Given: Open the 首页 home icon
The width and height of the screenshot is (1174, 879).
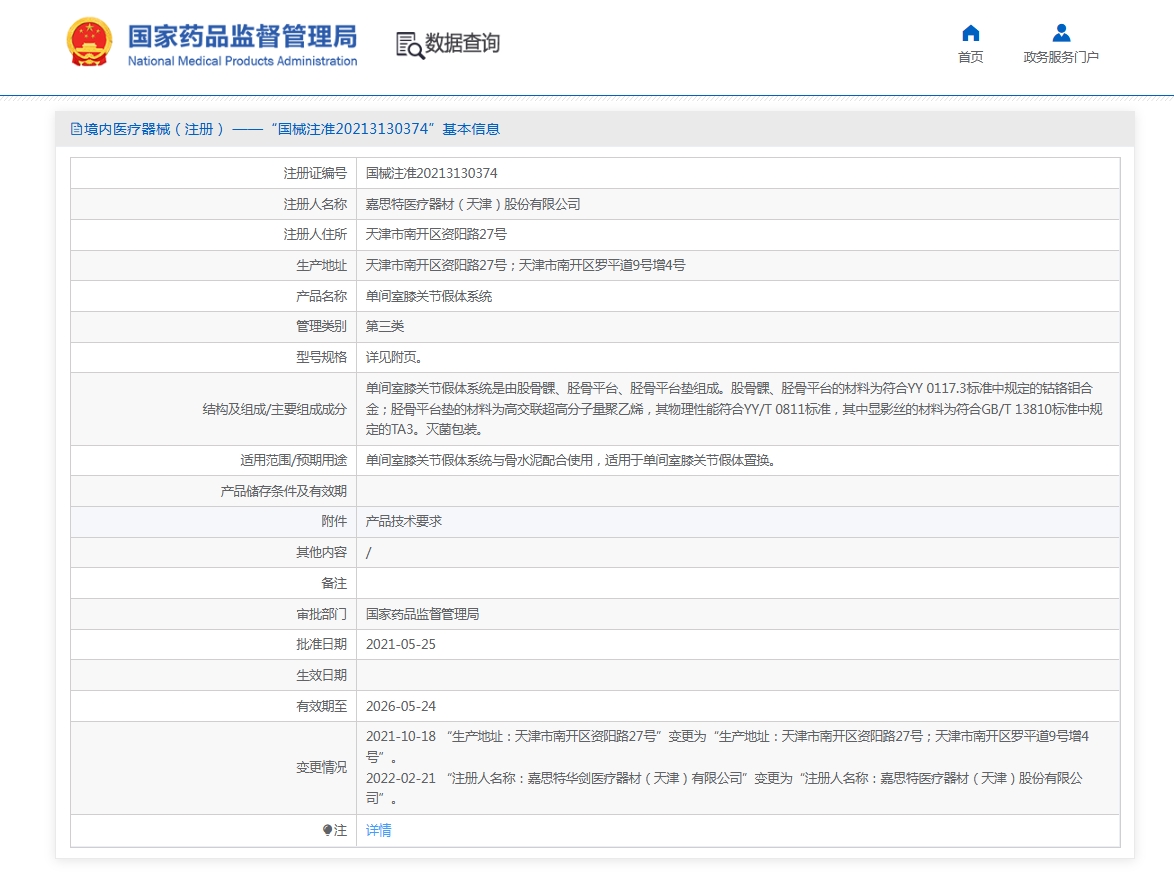Looking at the screenshot, I should [x=970, y=33].
